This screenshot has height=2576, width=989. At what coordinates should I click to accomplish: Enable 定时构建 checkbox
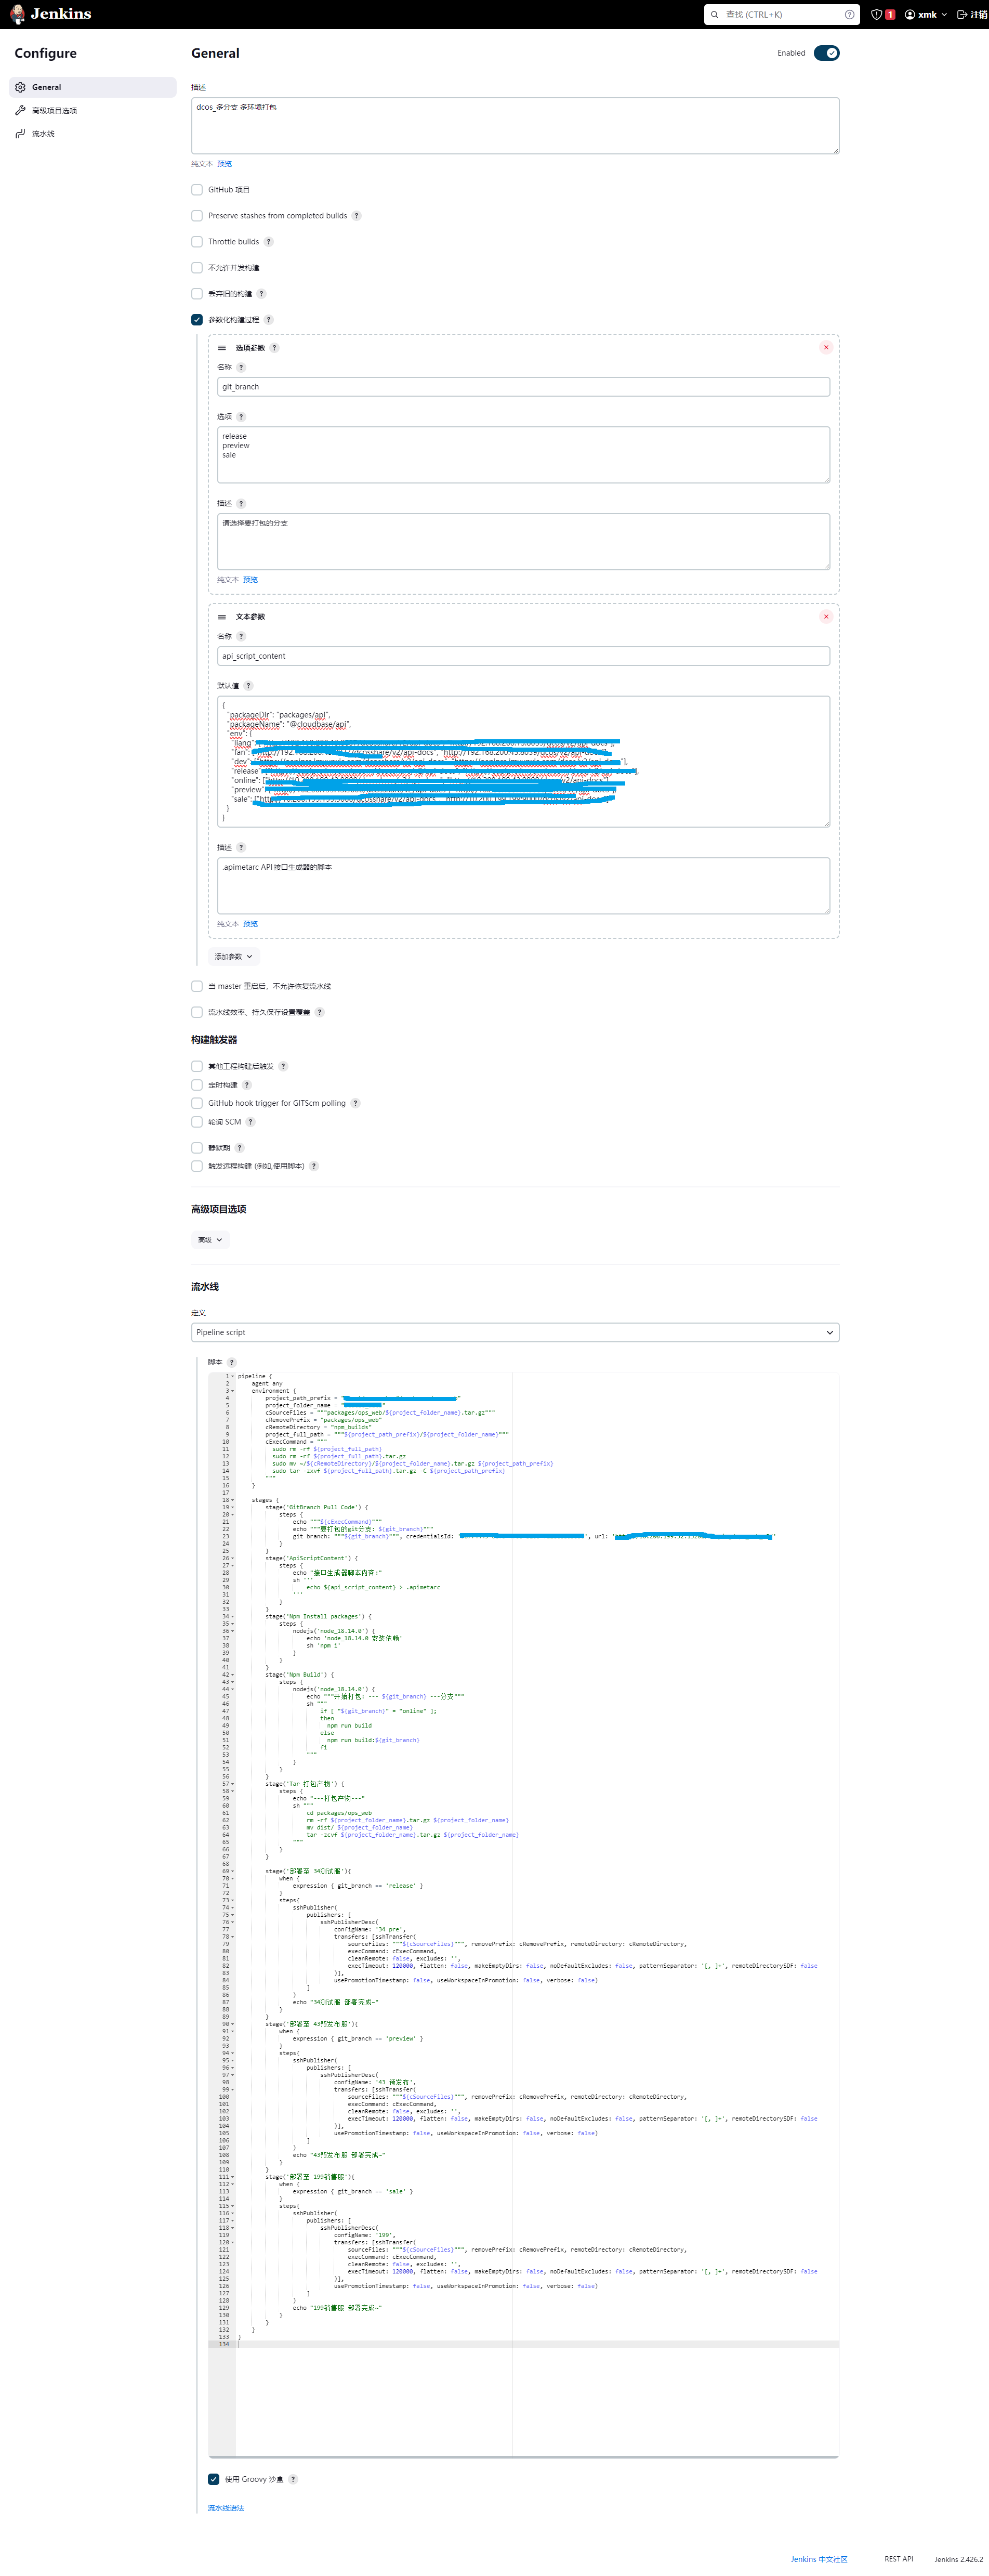pos(197,1085)
